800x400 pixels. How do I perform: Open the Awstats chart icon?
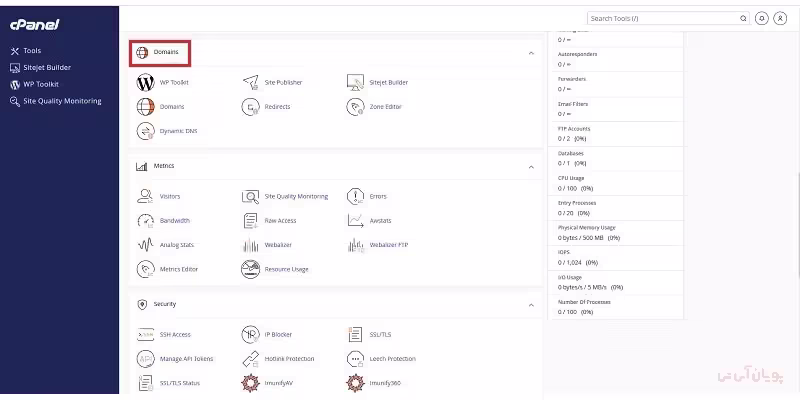coord(355,220)
